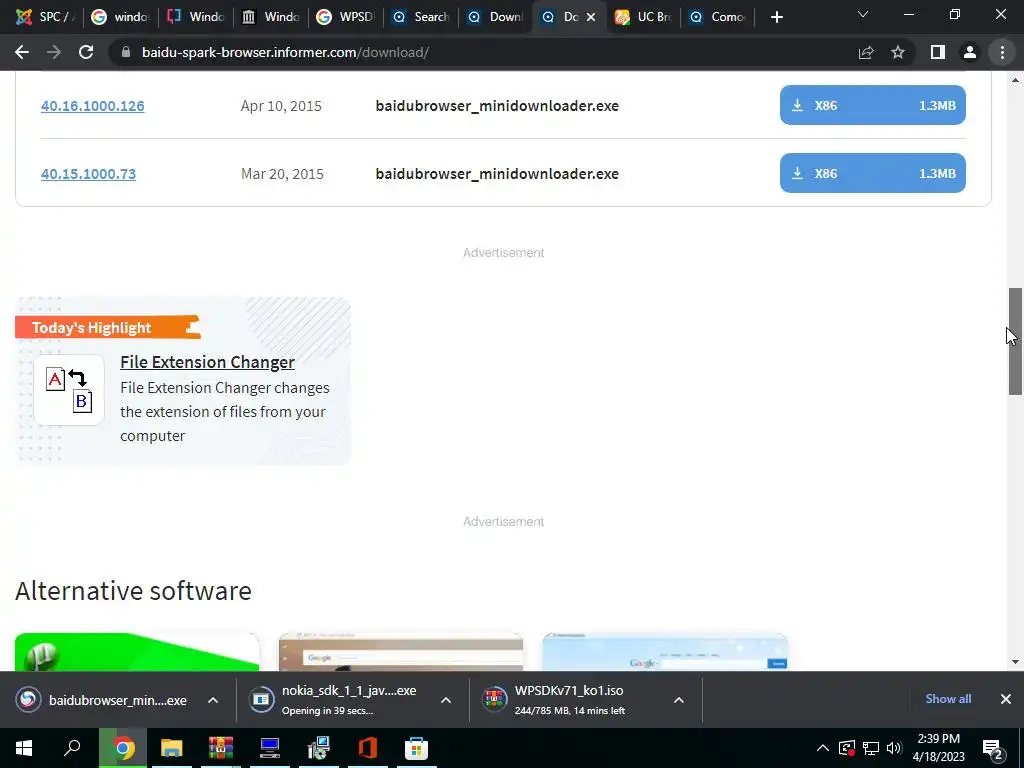Screen dimensions: 1024x768
Task: Open network status tray icon
Action: click(x=871, y=748)
